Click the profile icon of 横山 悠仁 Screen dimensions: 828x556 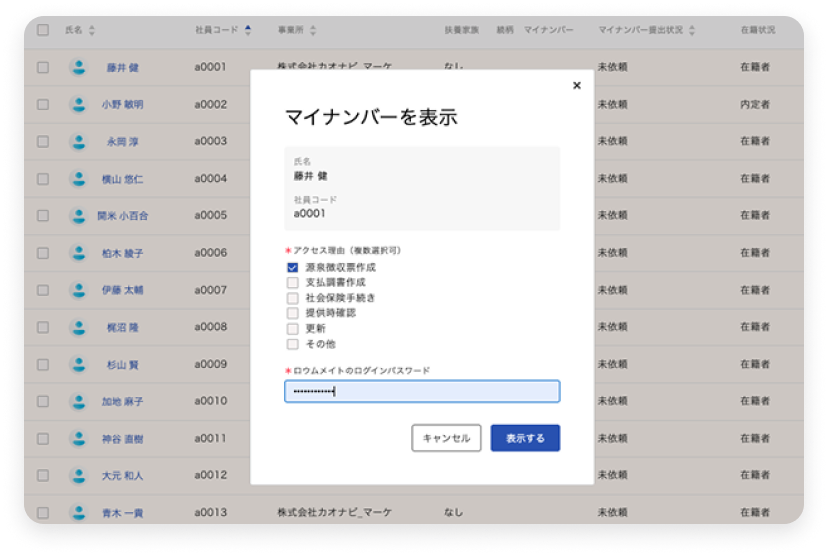[78, 179]
